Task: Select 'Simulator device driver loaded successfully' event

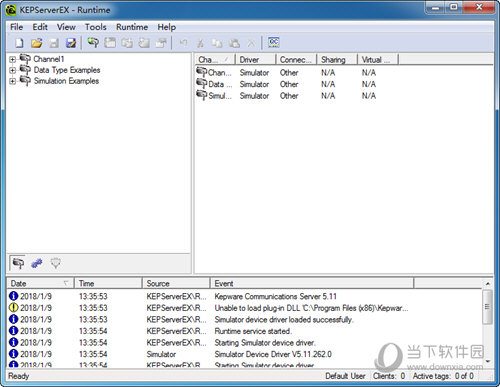Action: click(x=245, y=319)
